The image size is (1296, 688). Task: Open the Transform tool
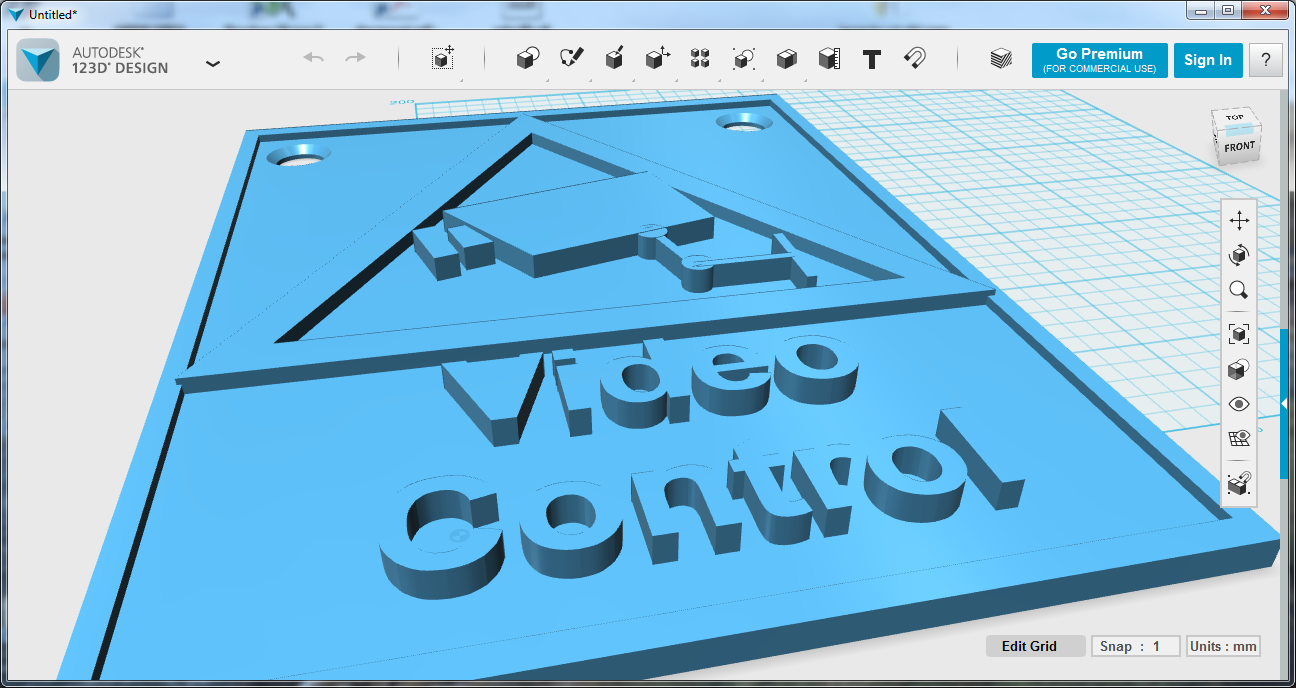click(x=443, y=58)
